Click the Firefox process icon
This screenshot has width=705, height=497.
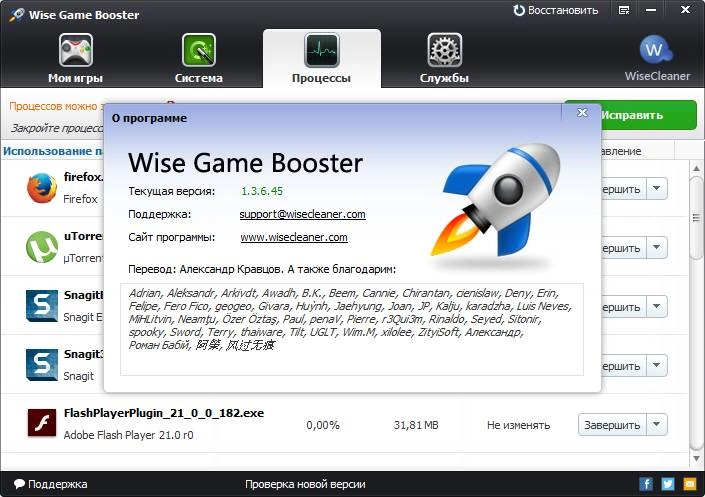(42, 188)
